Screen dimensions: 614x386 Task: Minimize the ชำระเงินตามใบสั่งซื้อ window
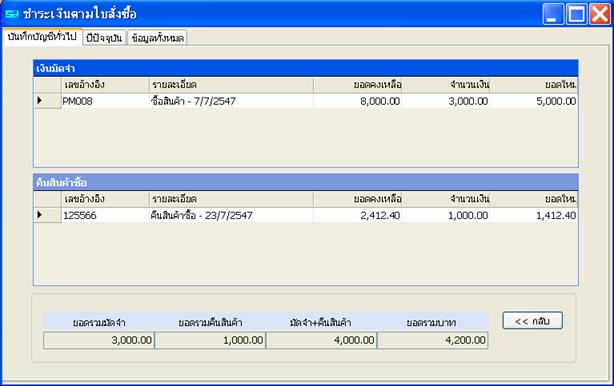tap(553, 14)
